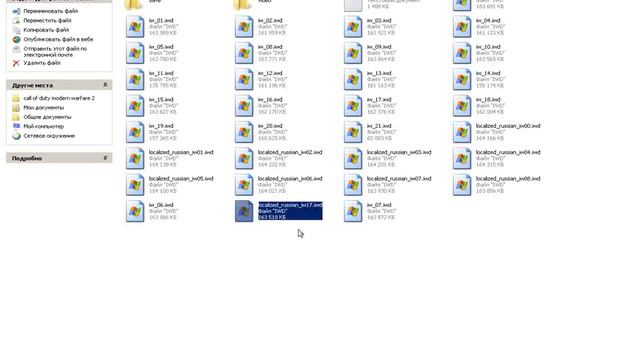Viewport: 640px width, 360px height.
Task: Select the iw_10.iwd file icon
Action: click(462, 53)
